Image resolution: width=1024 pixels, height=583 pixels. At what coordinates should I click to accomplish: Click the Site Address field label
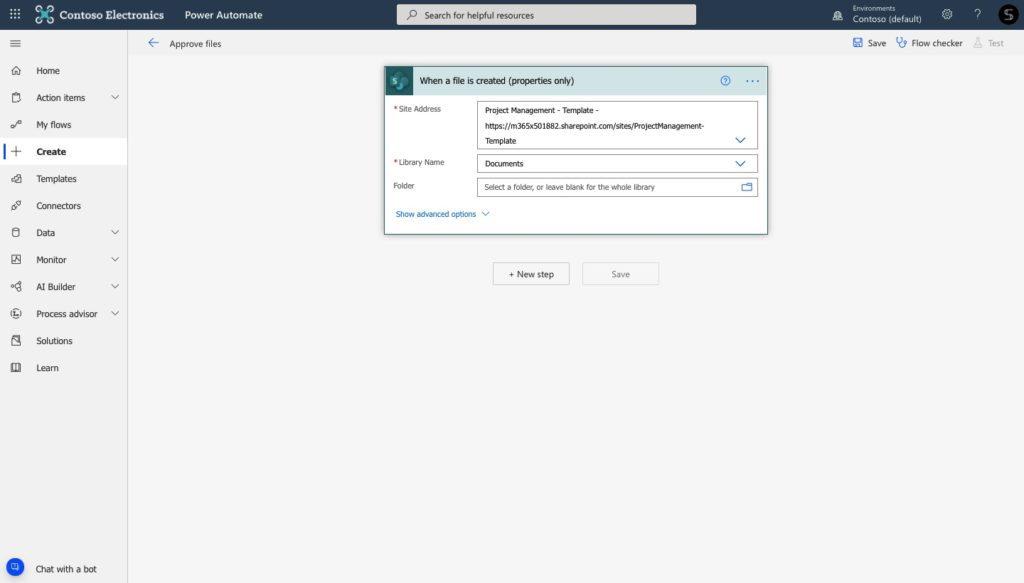(419, 109)
